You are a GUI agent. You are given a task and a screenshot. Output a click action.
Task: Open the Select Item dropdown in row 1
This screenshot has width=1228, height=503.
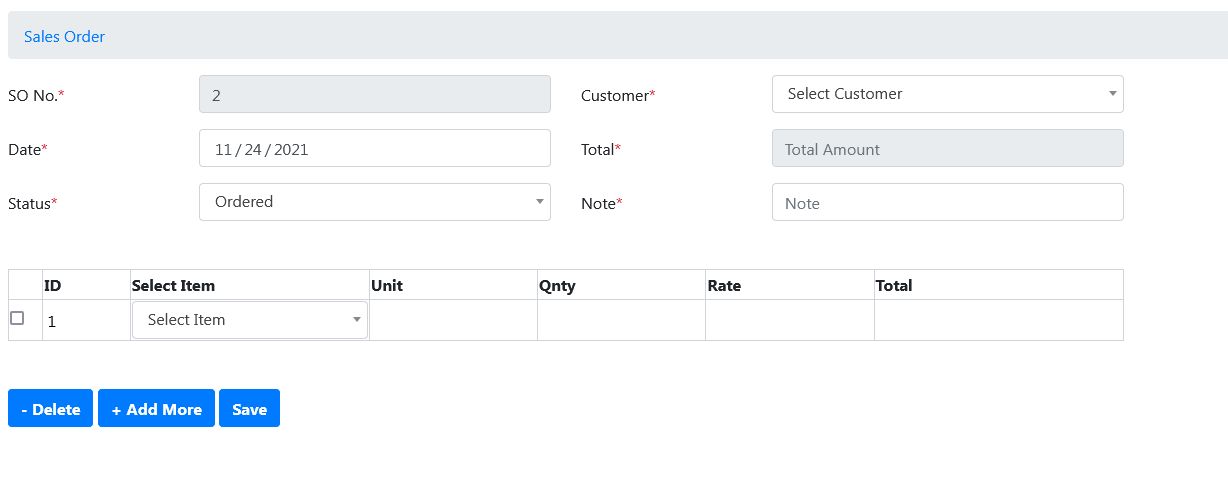[249, 320]
